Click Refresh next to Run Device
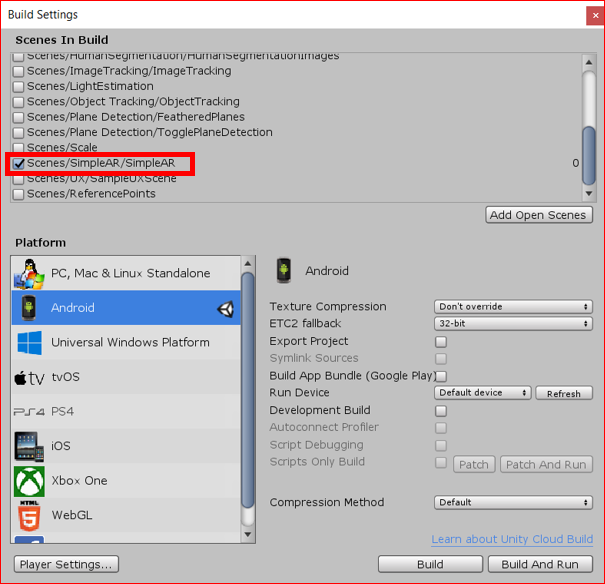 coord(564,393)
